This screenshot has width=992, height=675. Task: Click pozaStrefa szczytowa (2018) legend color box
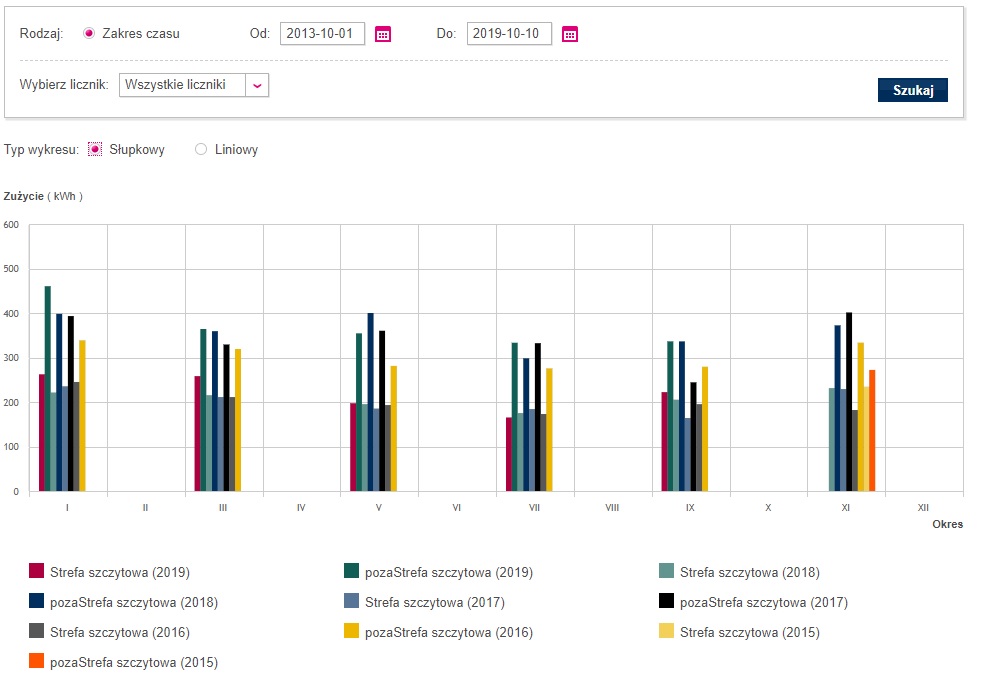(37, 602)
